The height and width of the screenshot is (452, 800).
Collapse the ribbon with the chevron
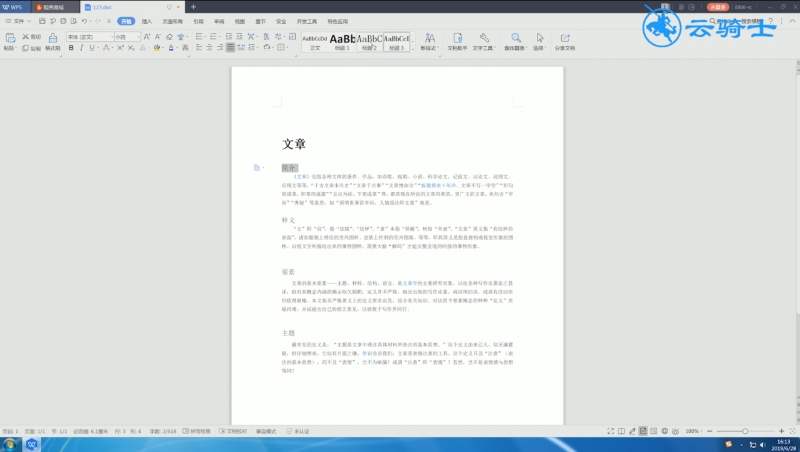click(x=792, y=21)
